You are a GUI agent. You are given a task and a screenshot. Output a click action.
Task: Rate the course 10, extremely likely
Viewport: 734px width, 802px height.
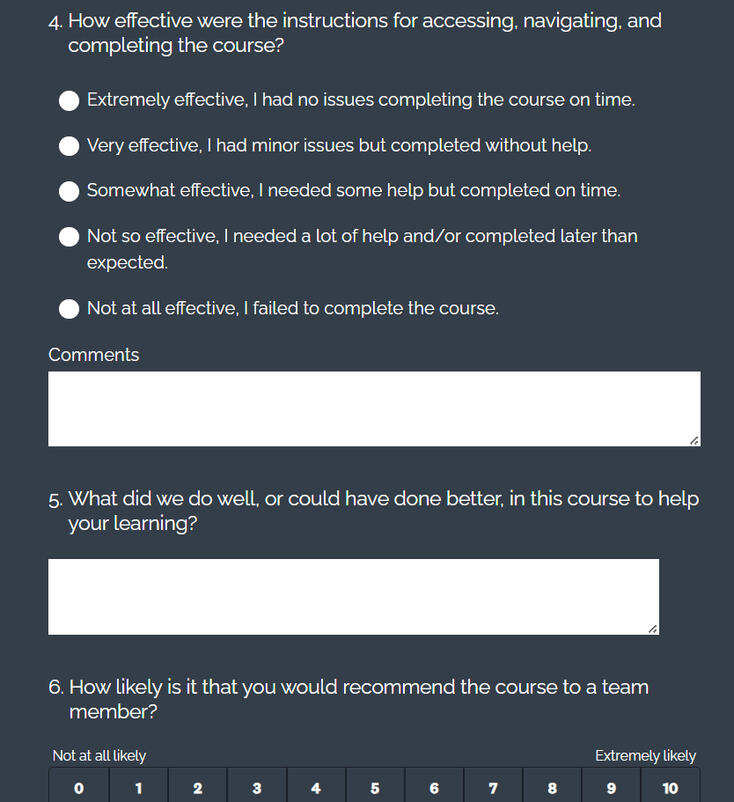(670, 788)
